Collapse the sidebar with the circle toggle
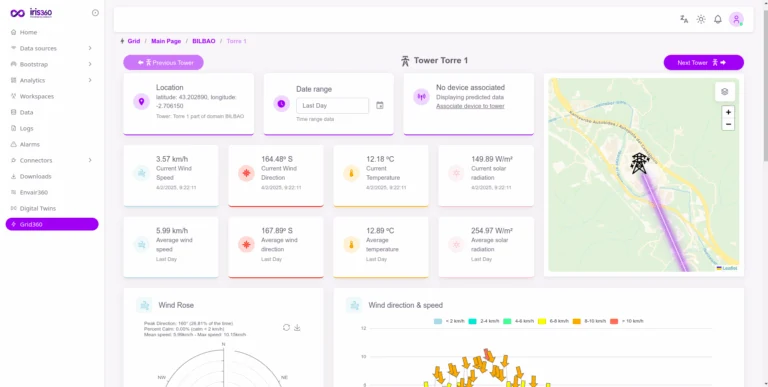This screenshot has width=768, height=387. (x=95, y=13)
